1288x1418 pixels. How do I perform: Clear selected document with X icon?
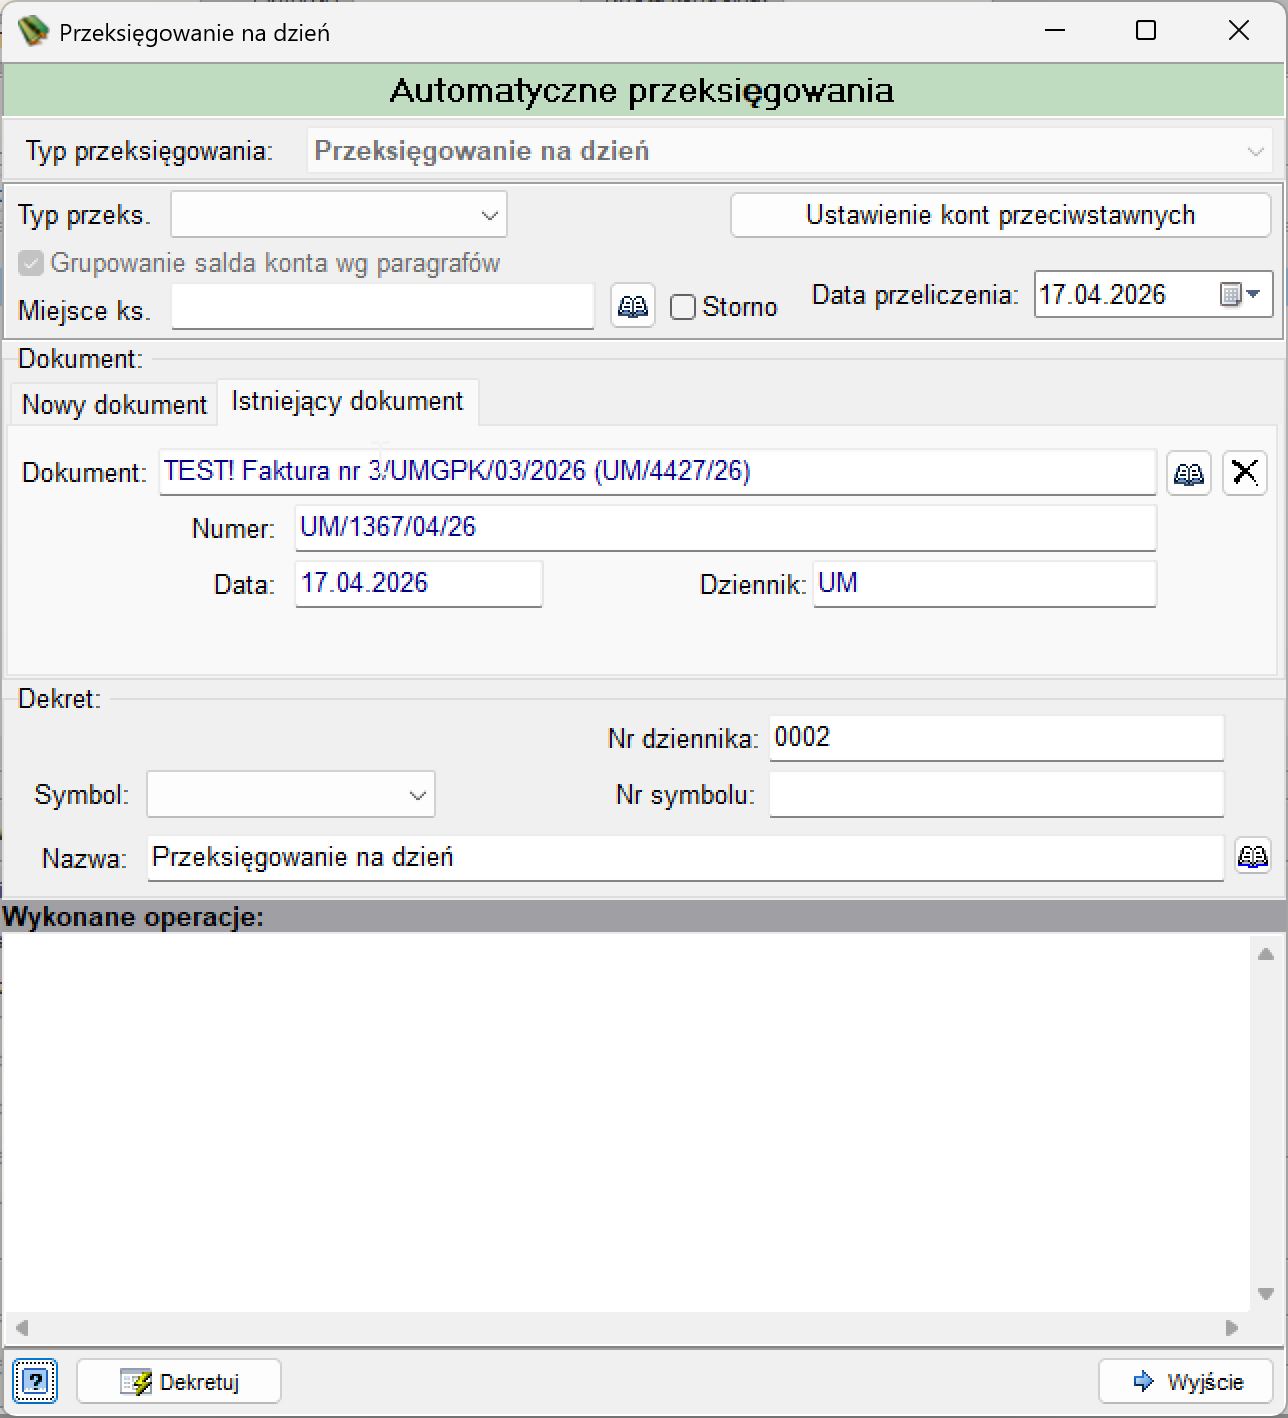[x=1245, y=472]
